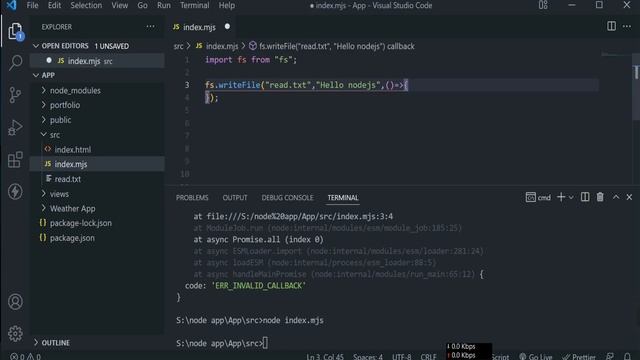Click the Explorer more actions ellipsis
Viewport: 640px width, 360px height.
[150, 27]
